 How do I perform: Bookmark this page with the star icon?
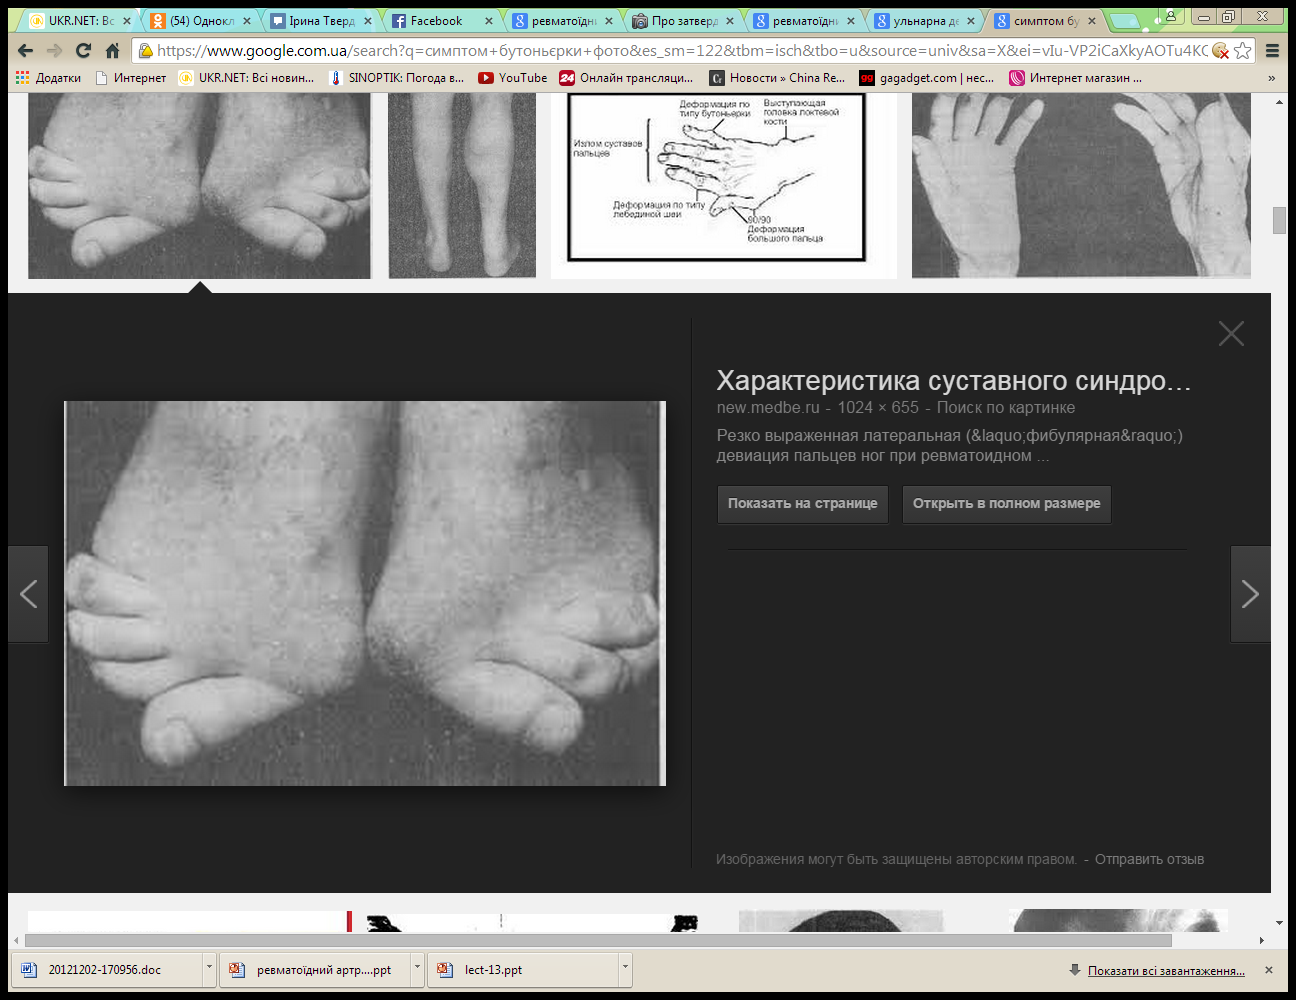pyautogui.click(x=1243, y=50)
